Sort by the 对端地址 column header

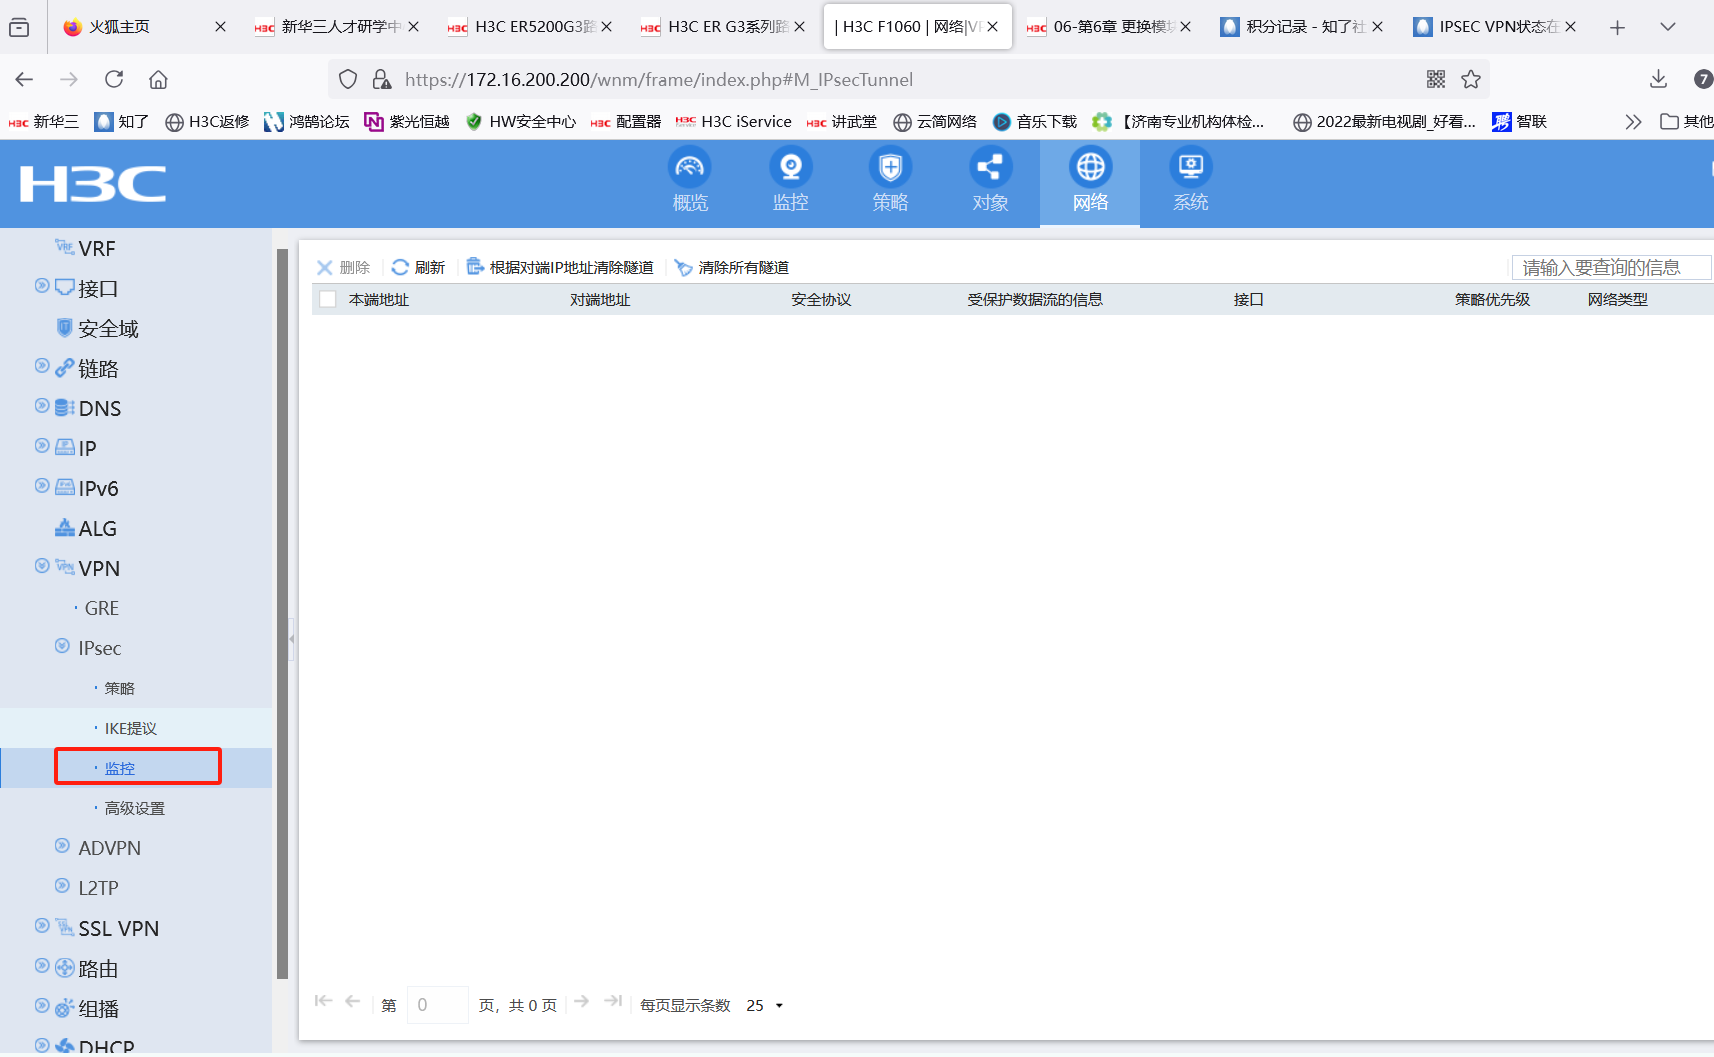(x=600, y=299)
